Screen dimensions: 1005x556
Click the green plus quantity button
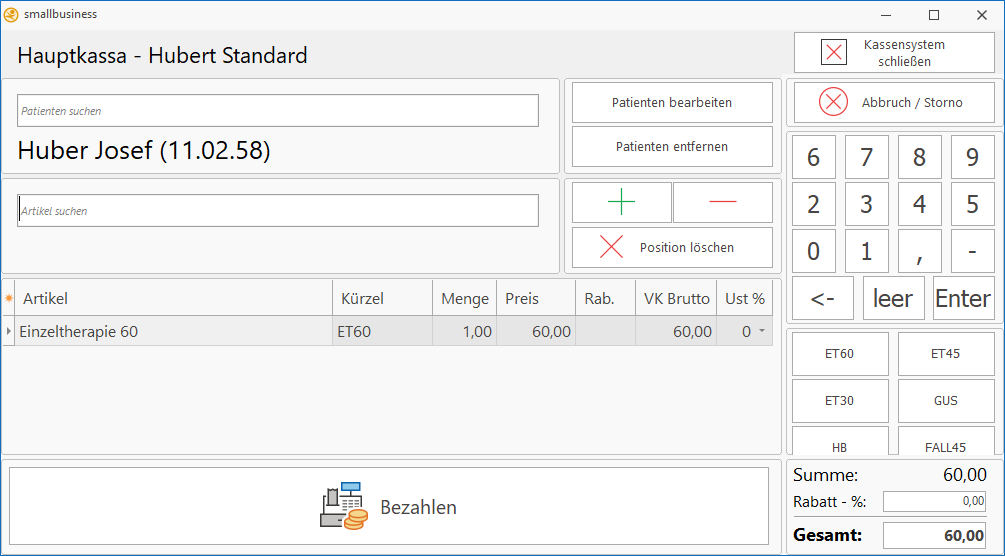pos(621,202)
